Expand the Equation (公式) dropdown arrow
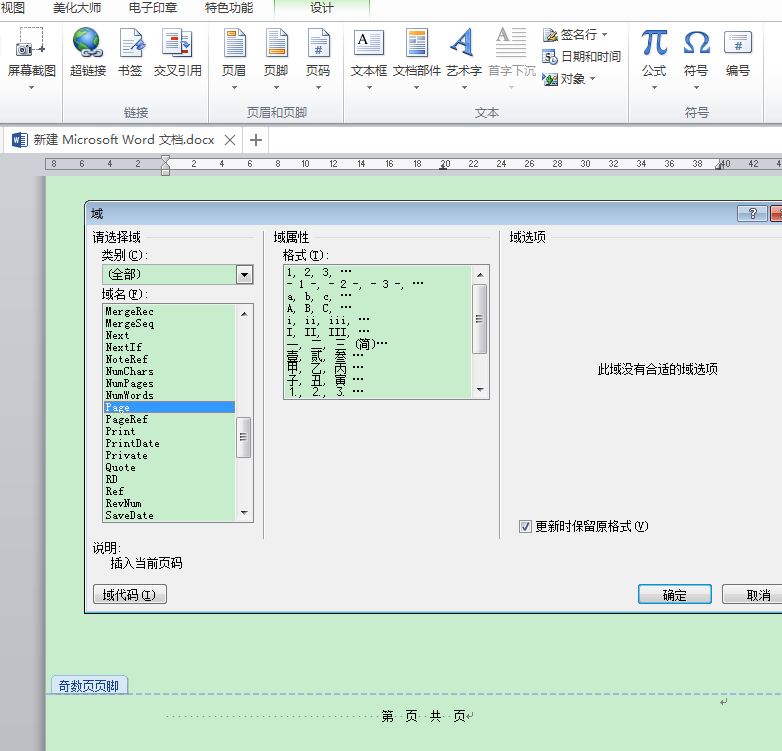 coord(654,88)
